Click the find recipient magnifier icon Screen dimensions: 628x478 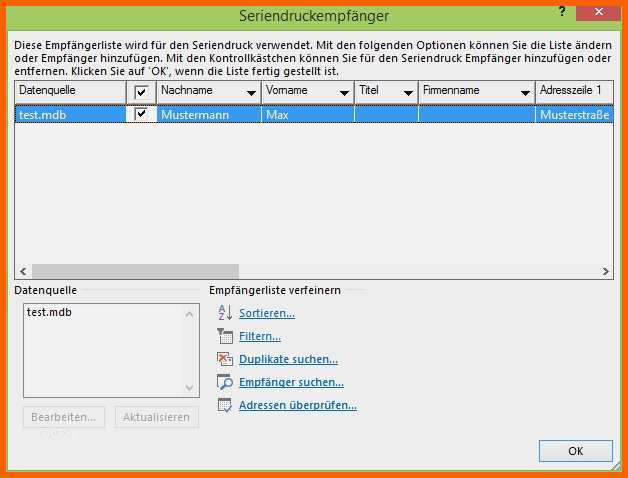(225, 382)
